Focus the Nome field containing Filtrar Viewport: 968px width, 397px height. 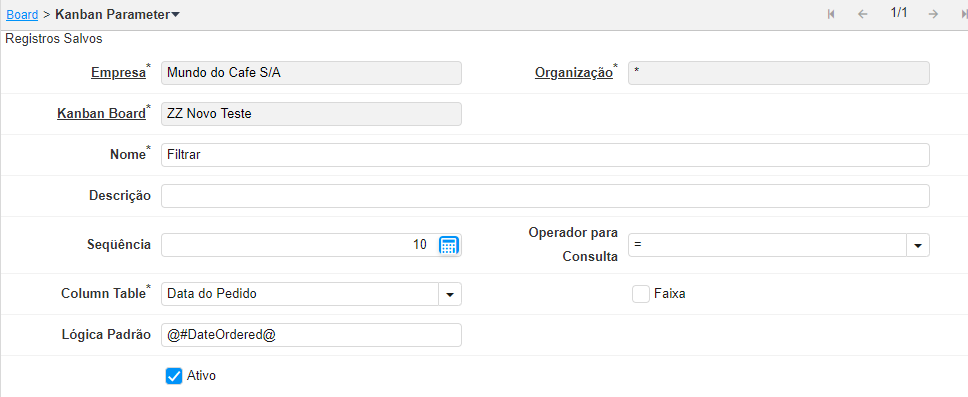(545, 155)
